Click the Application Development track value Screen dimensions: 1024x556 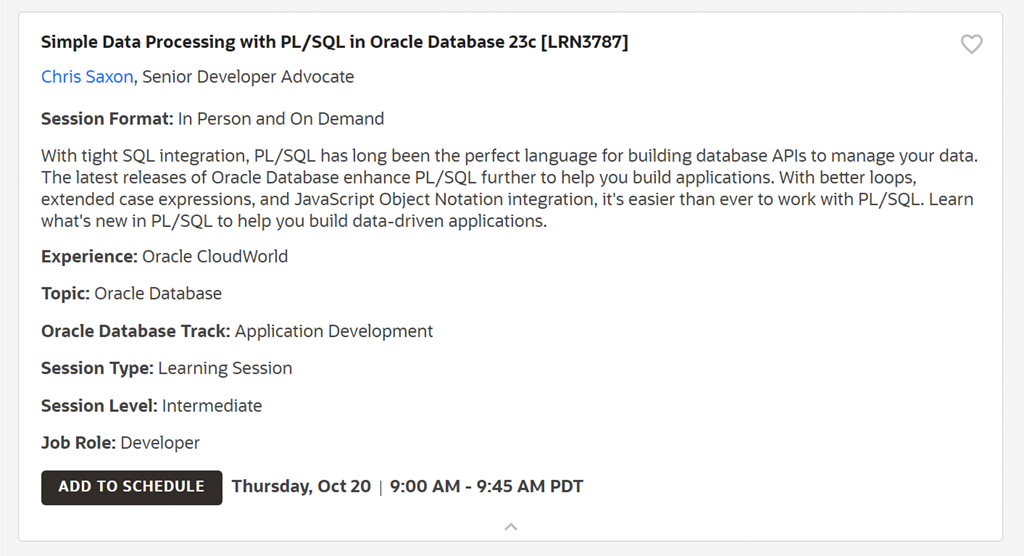(334, 331)
